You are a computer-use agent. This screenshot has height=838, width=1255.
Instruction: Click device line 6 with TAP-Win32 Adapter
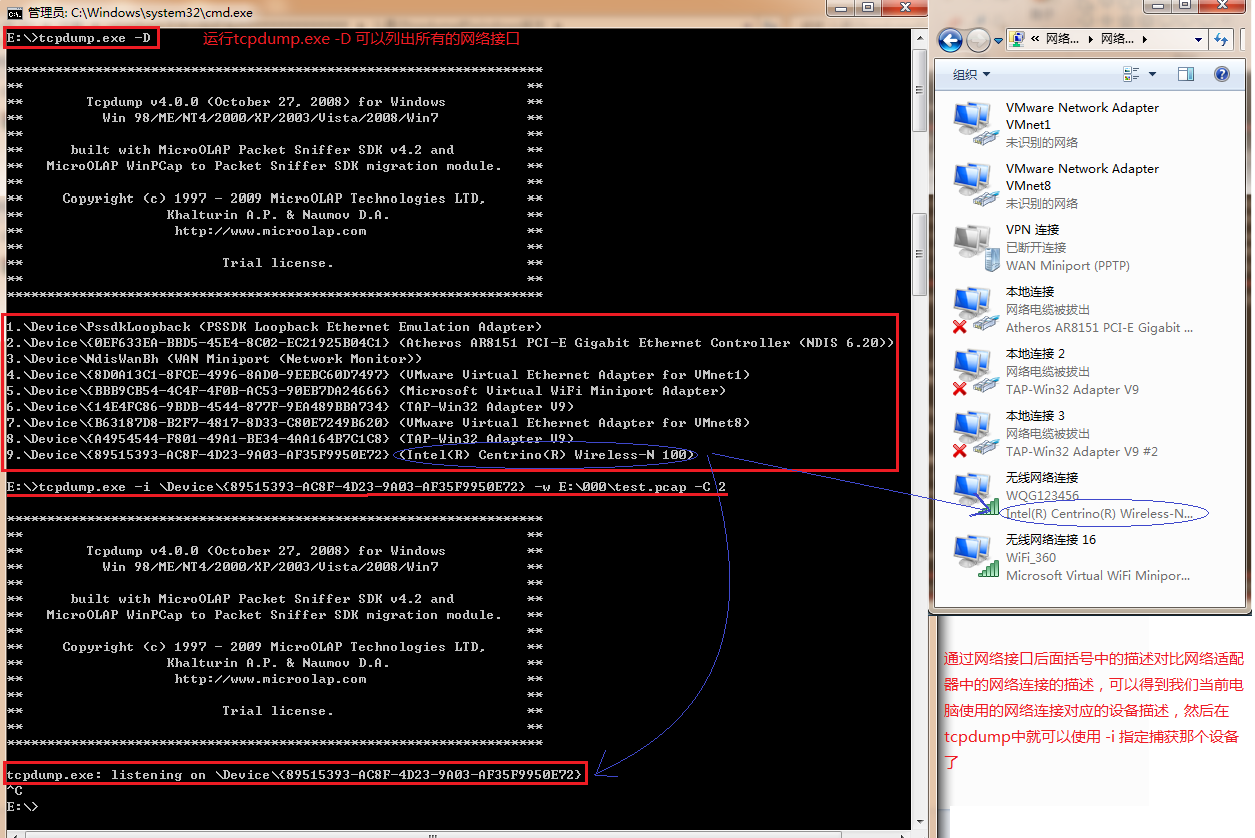click(x=290, y=407)
